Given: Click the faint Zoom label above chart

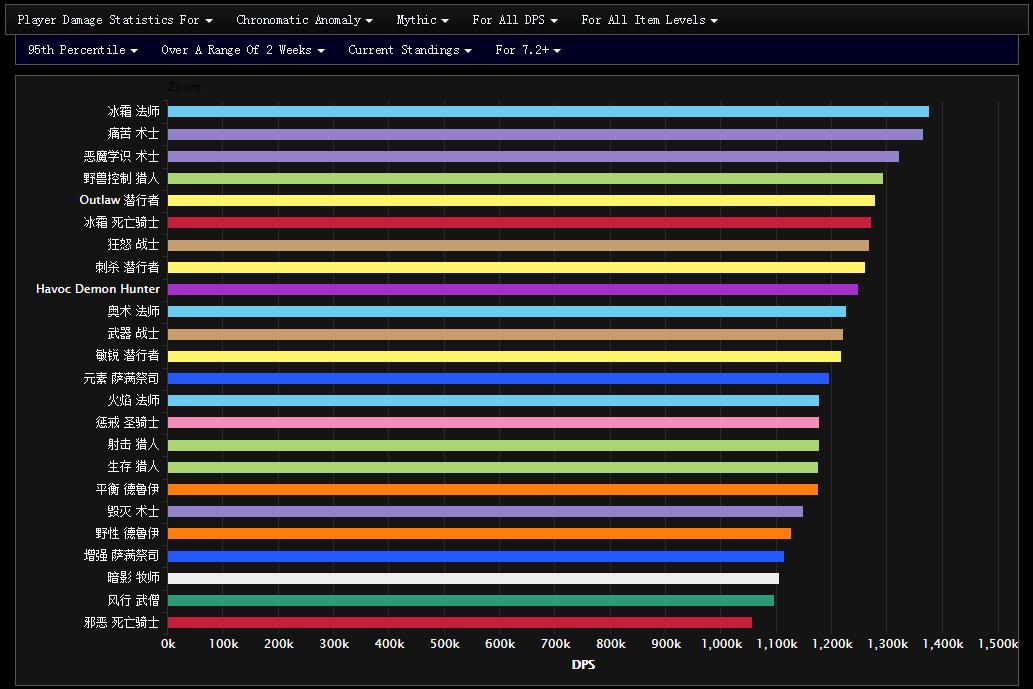Looking at the screenshot, I should tap(184, 87).
